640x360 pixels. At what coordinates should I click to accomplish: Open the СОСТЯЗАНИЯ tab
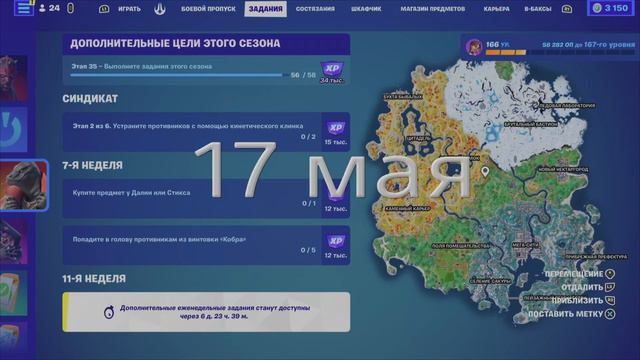(315, 9)
